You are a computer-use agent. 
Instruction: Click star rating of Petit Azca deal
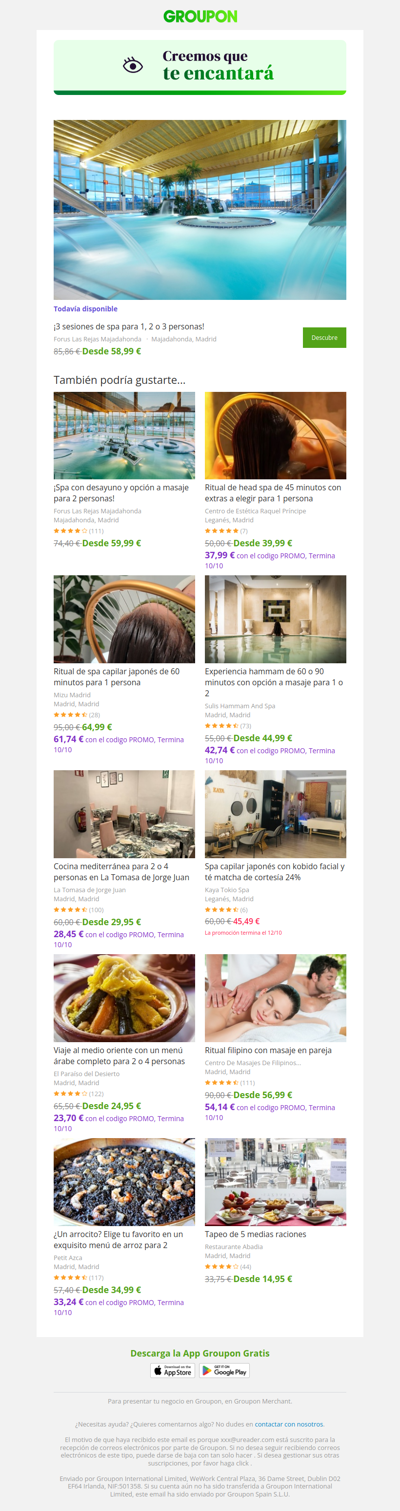70,1277
